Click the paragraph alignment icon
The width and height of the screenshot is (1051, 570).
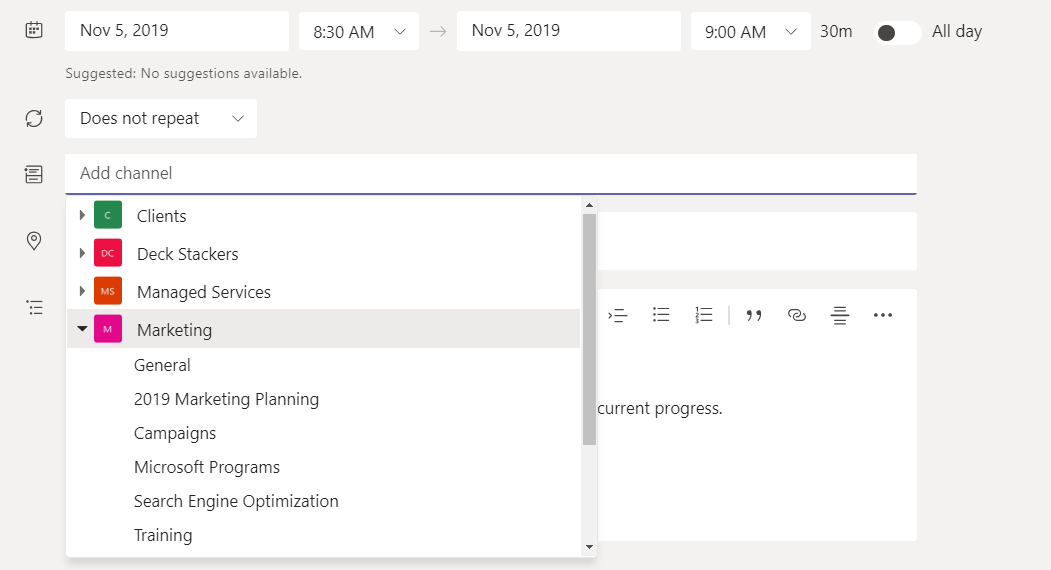[840, 315]
